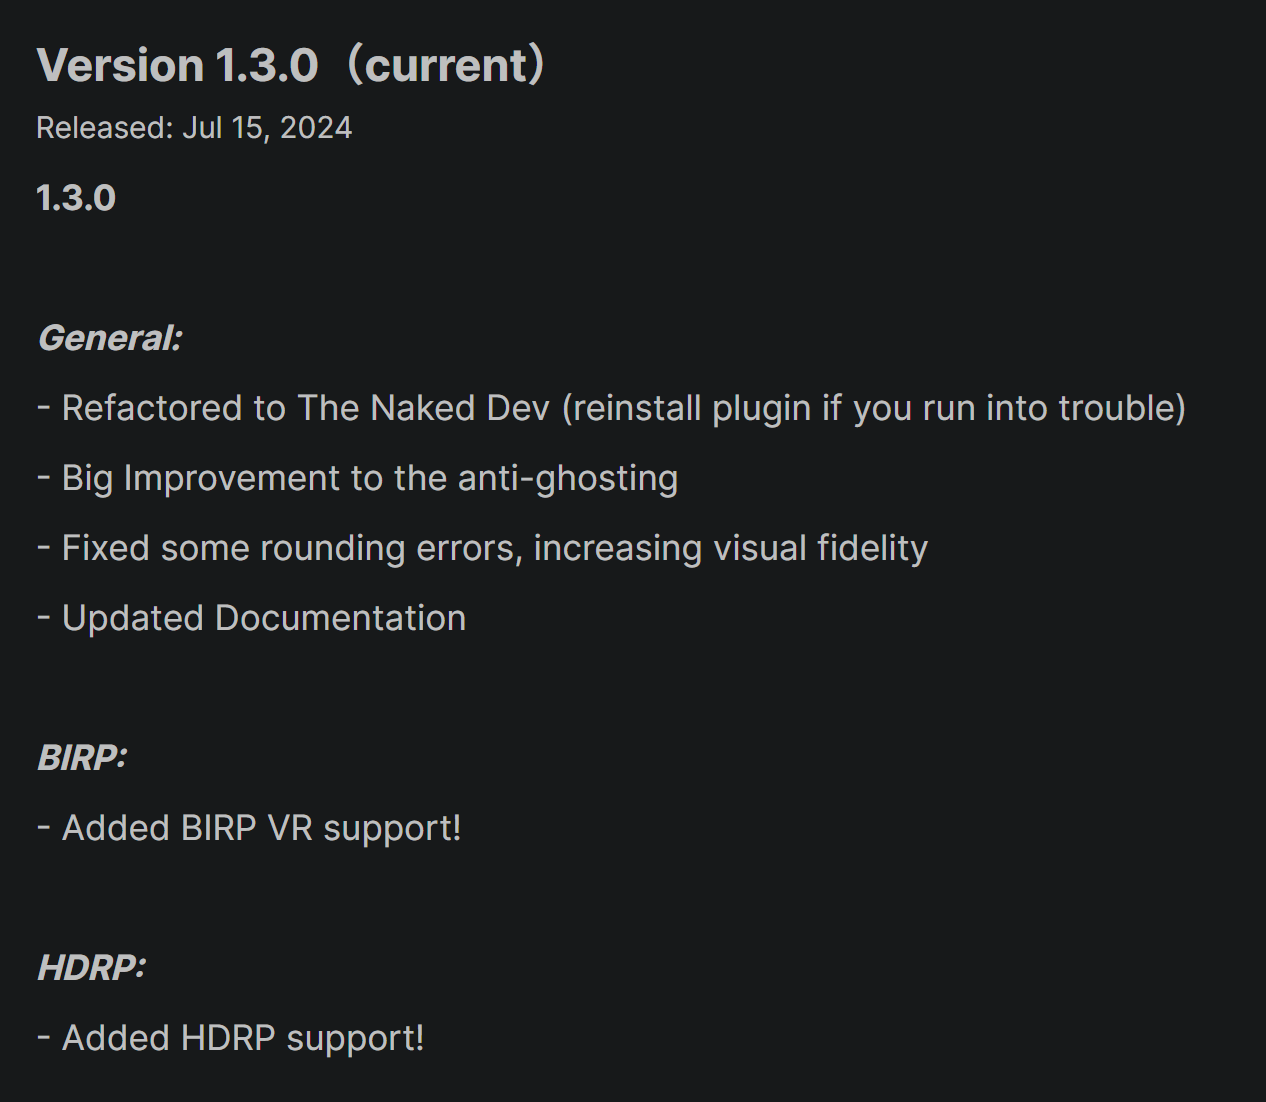Click the Fixed some rounding errors line
Screen dimensions: 1266x1102
(482, 548)
